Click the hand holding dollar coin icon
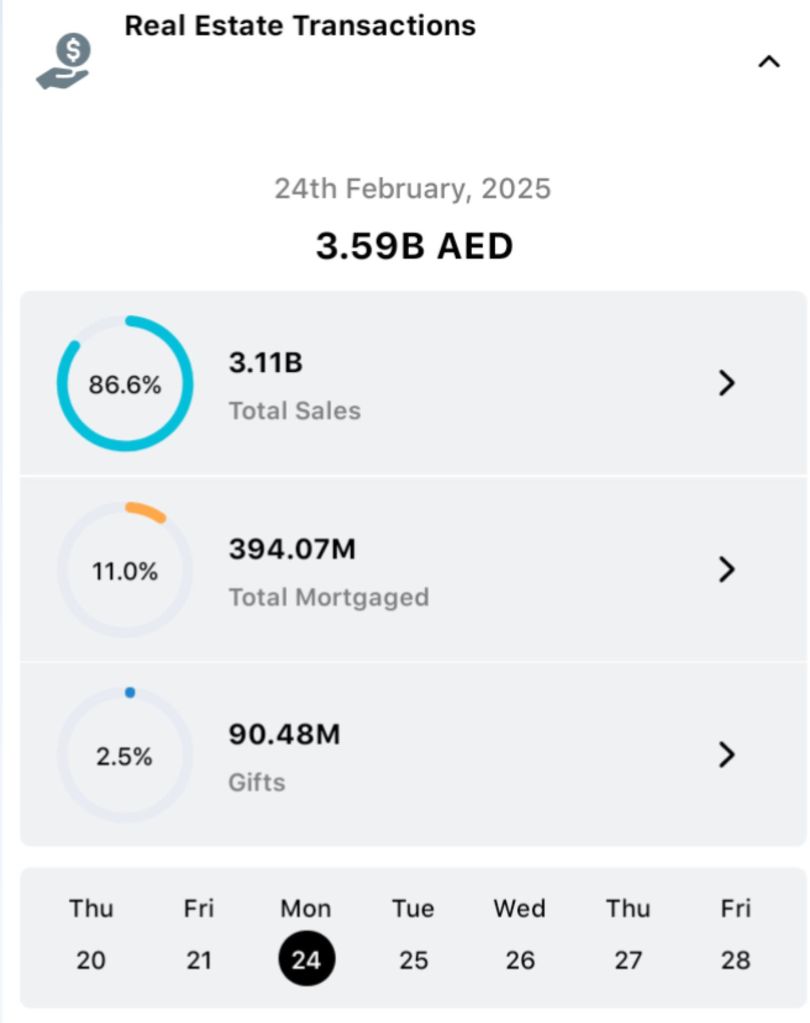This screenshot has width=810, height=1023. click(64, 62)
